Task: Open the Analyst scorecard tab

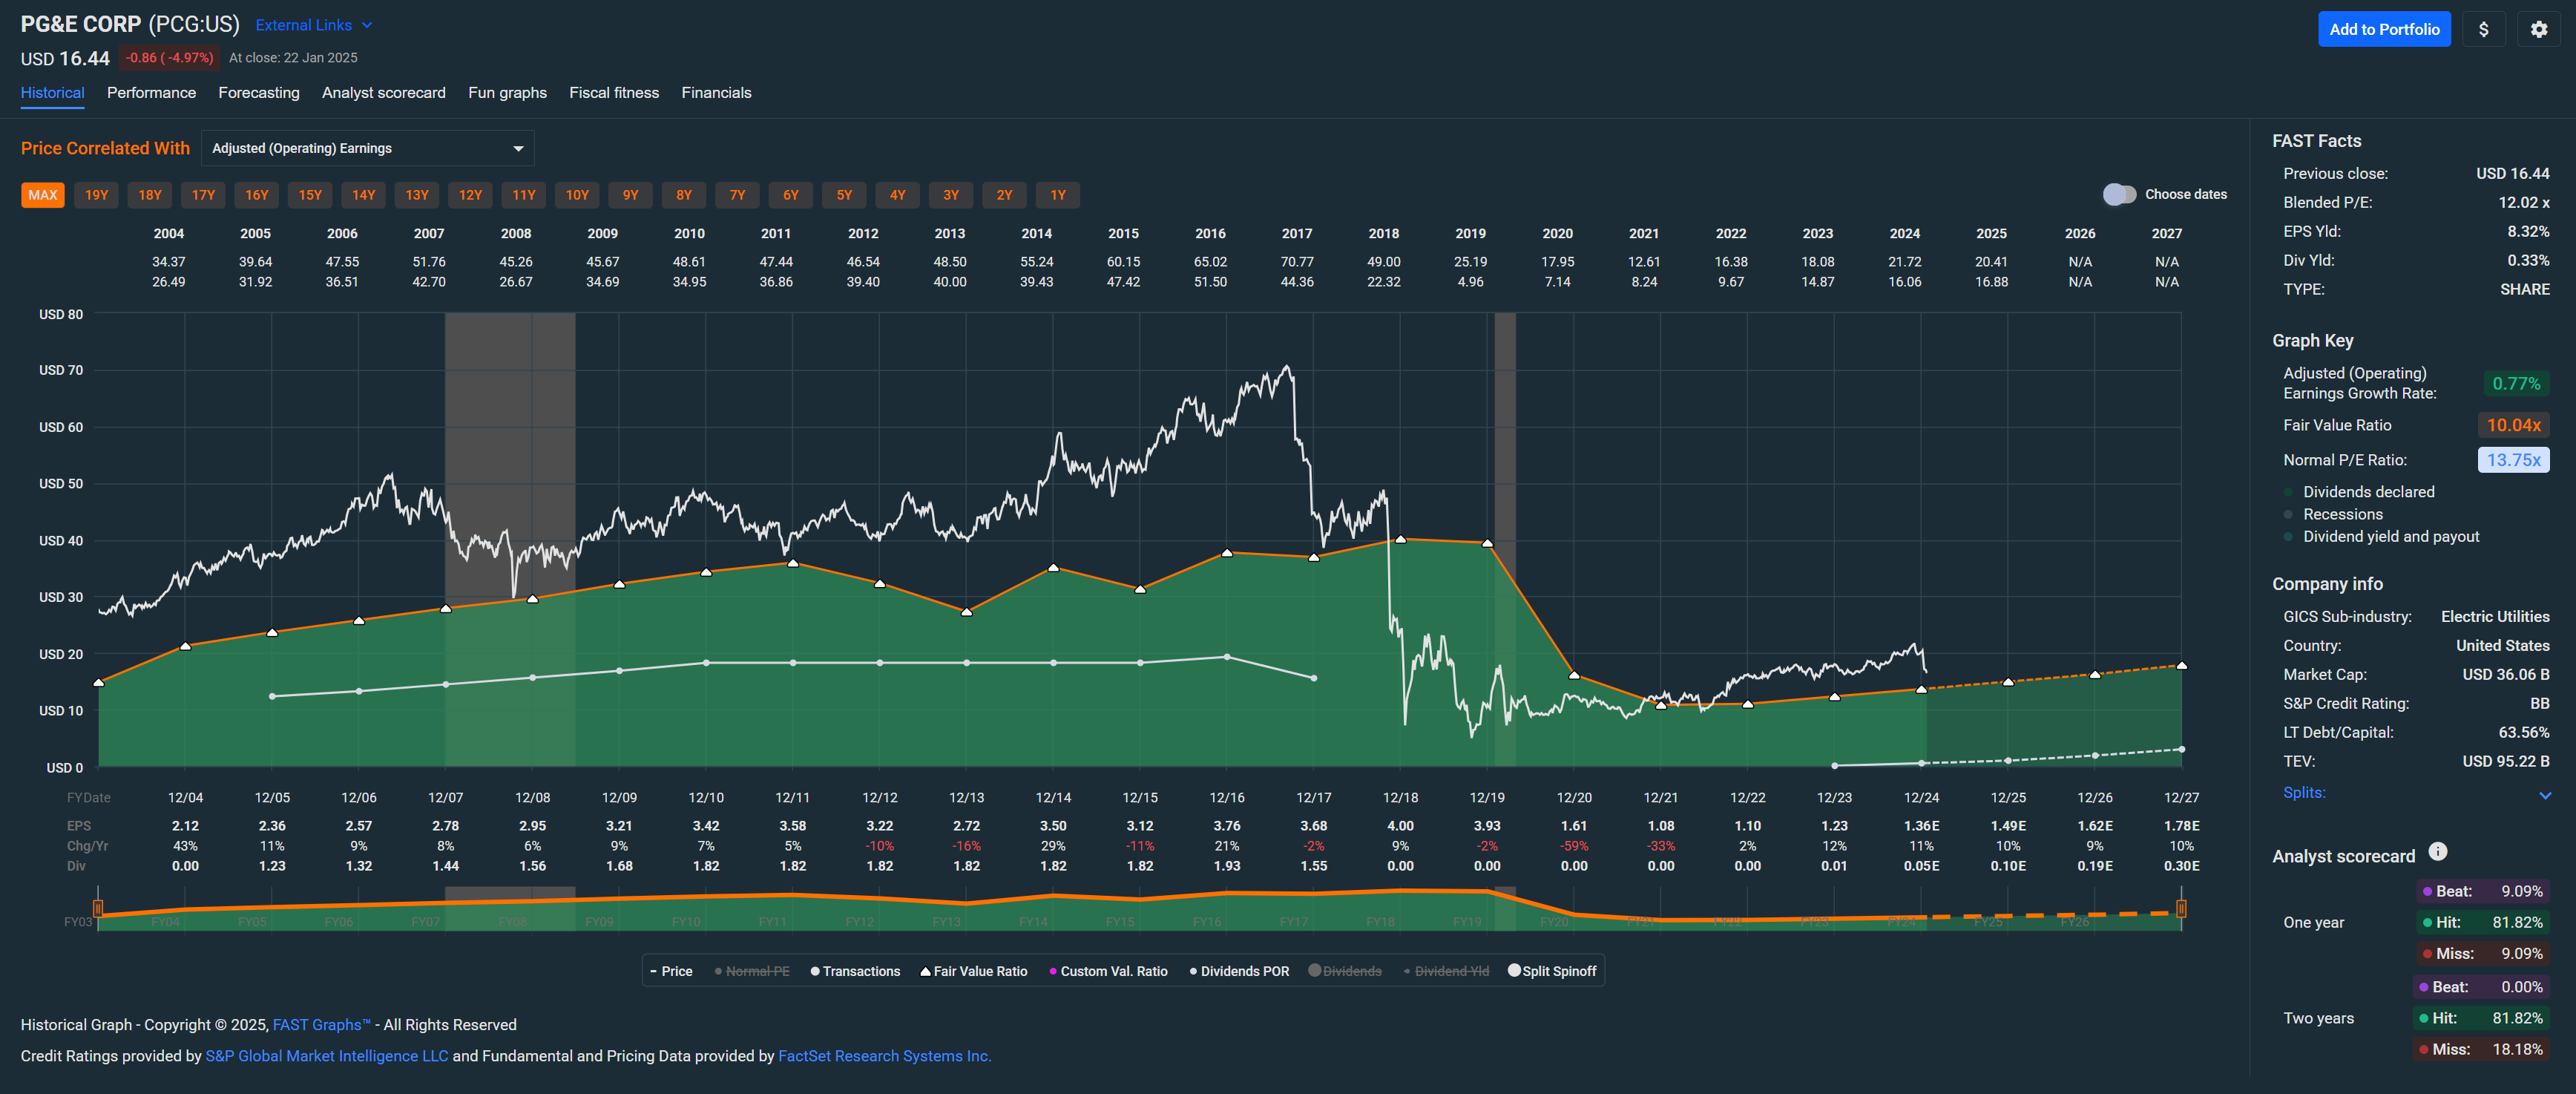Action: tap(383, 93)
